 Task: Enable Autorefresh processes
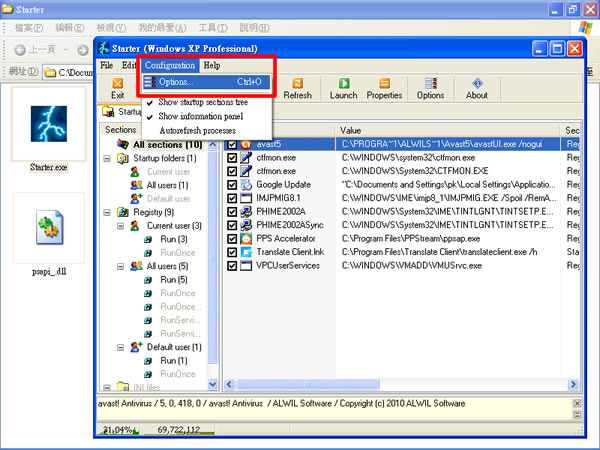click(206, 130)
